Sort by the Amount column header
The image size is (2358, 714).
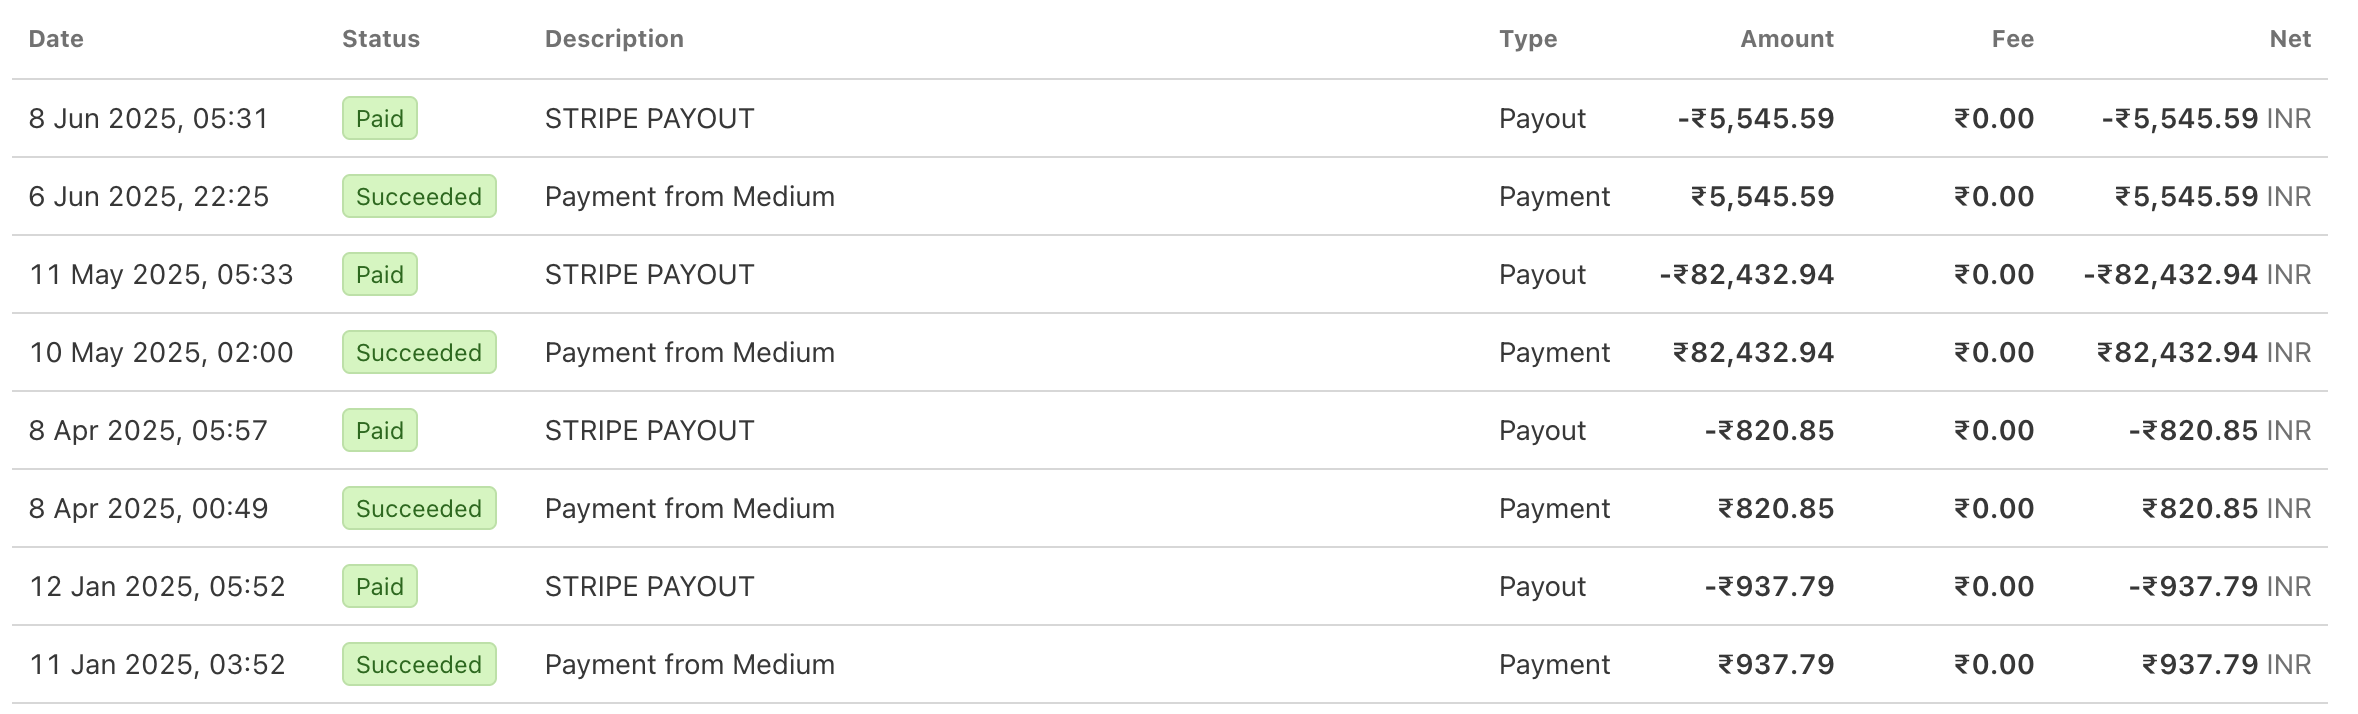click(1787, 39)
